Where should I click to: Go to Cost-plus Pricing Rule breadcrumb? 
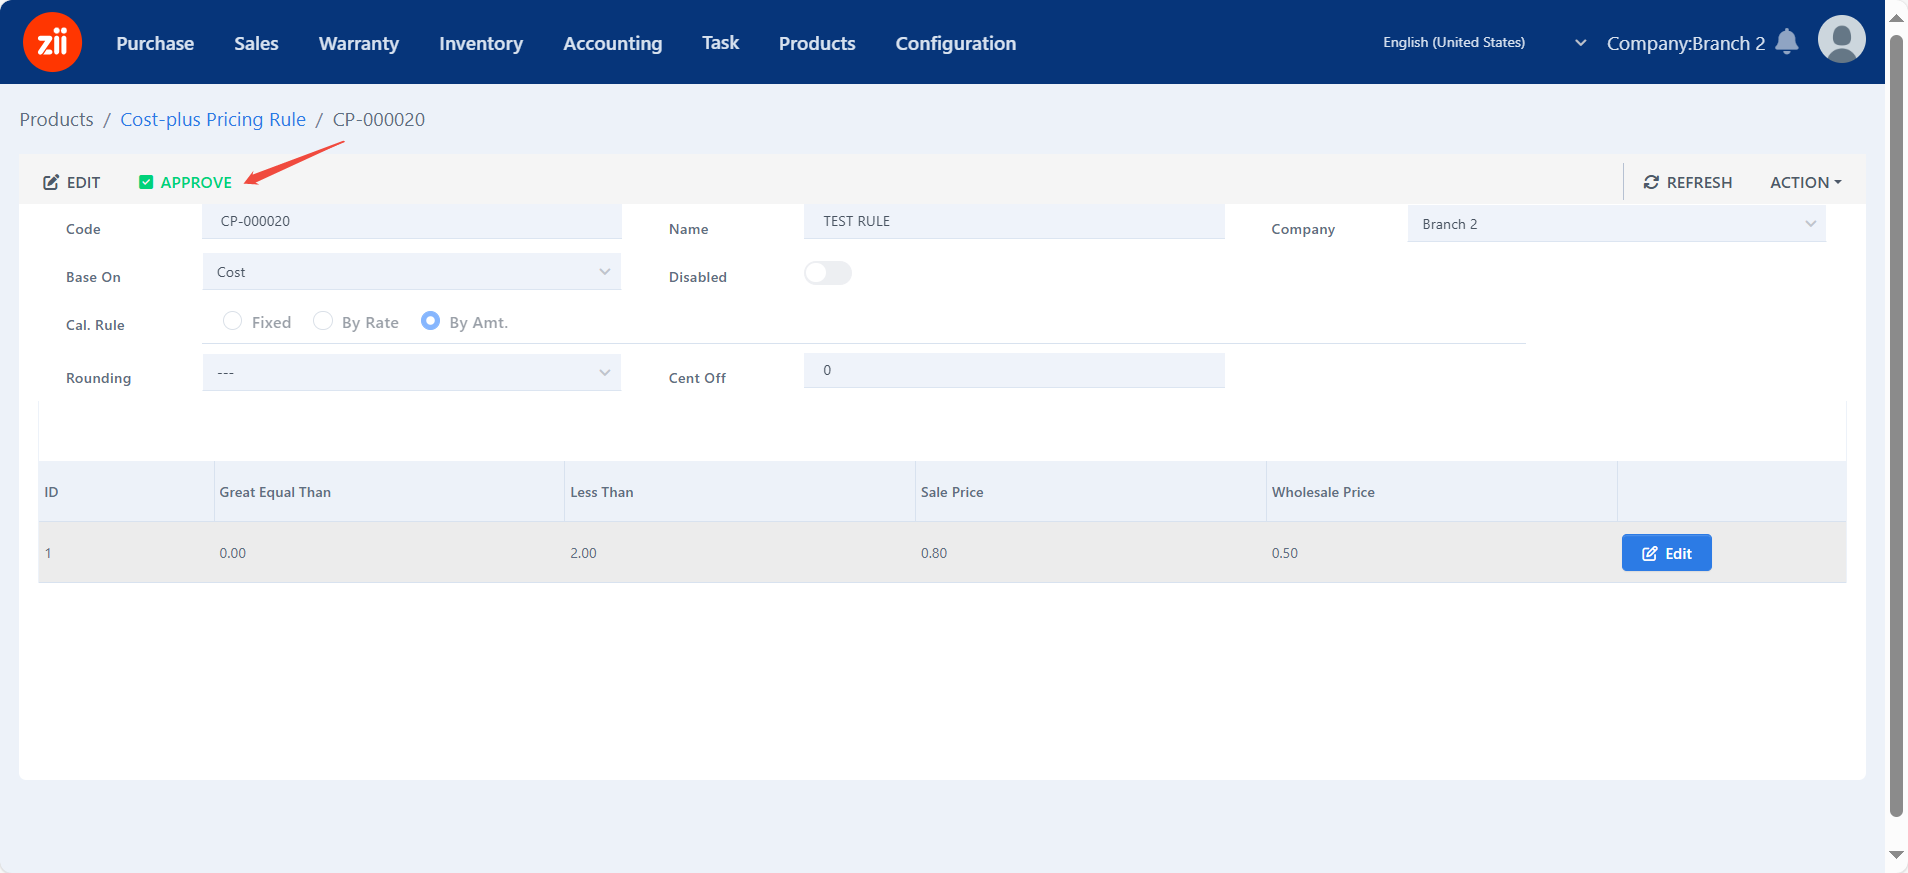213,119
